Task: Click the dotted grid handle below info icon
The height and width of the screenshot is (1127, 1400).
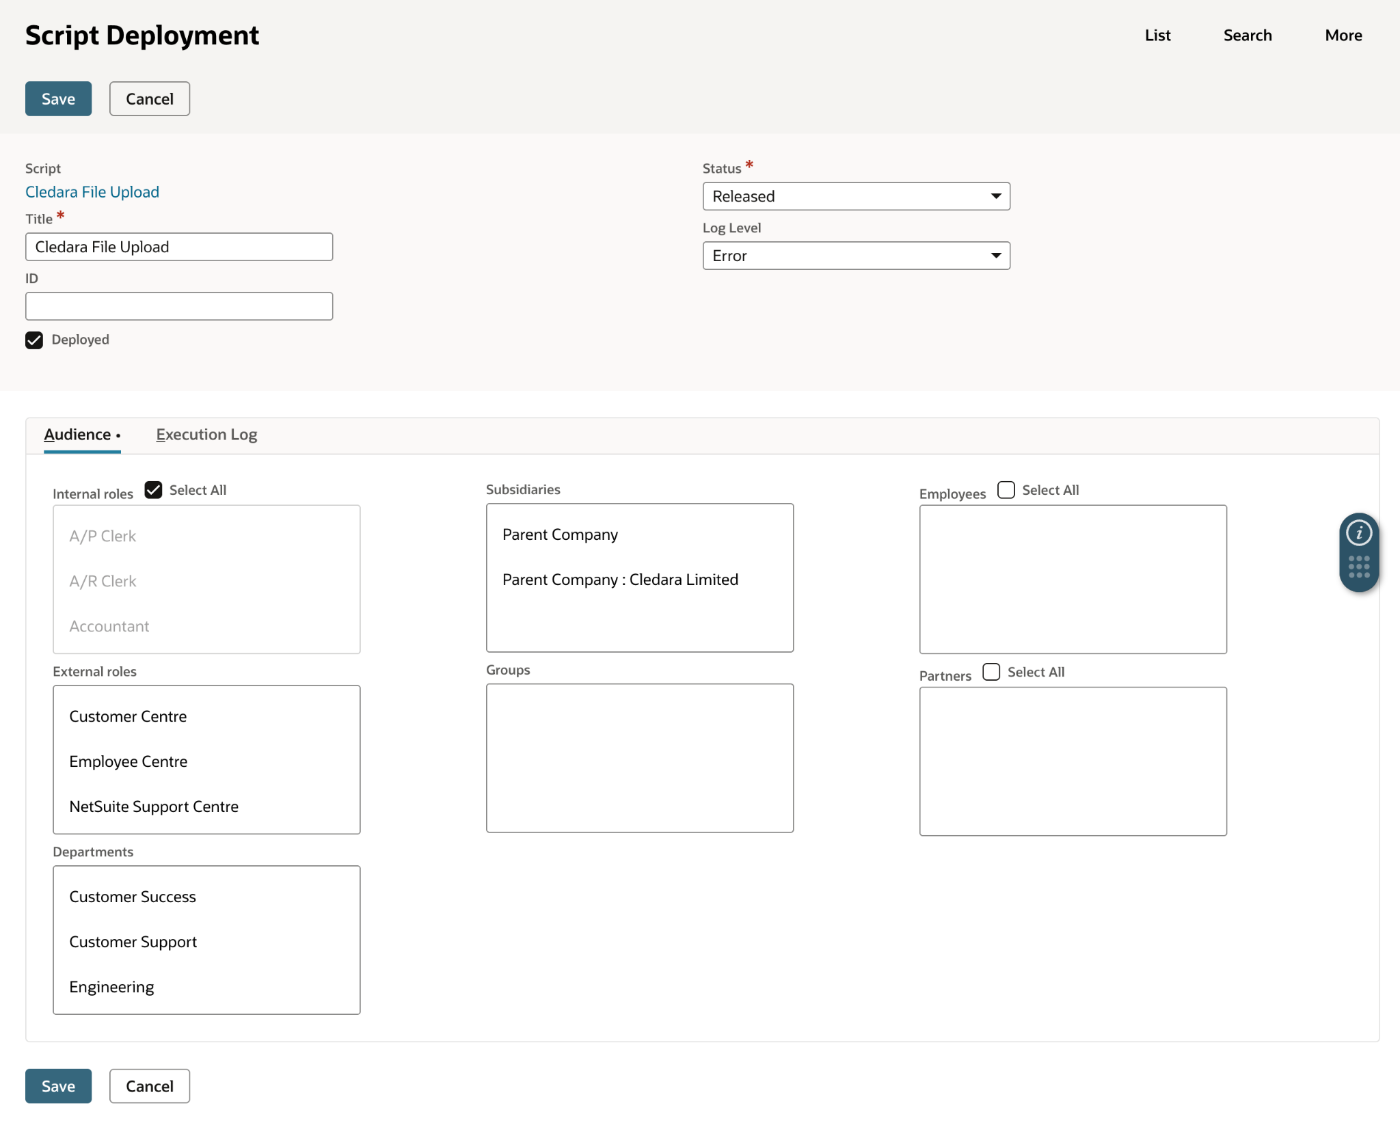Action: (1359, 567)
